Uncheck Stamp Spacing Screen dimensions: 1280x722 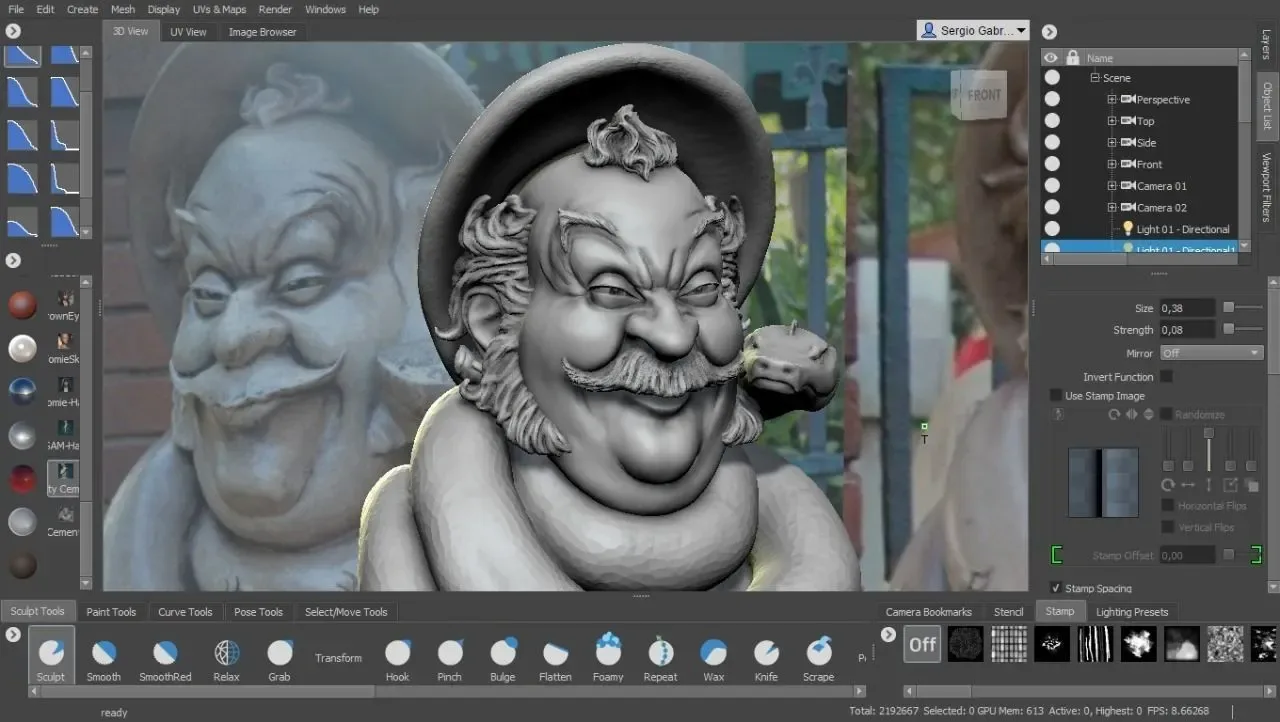click(x=1056, y=588)
